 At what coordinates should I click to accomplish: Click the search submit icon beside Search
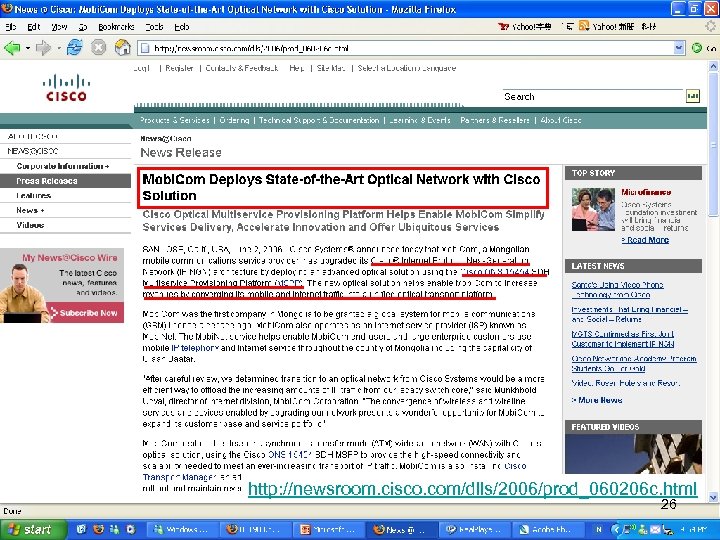tap(692, 96)
